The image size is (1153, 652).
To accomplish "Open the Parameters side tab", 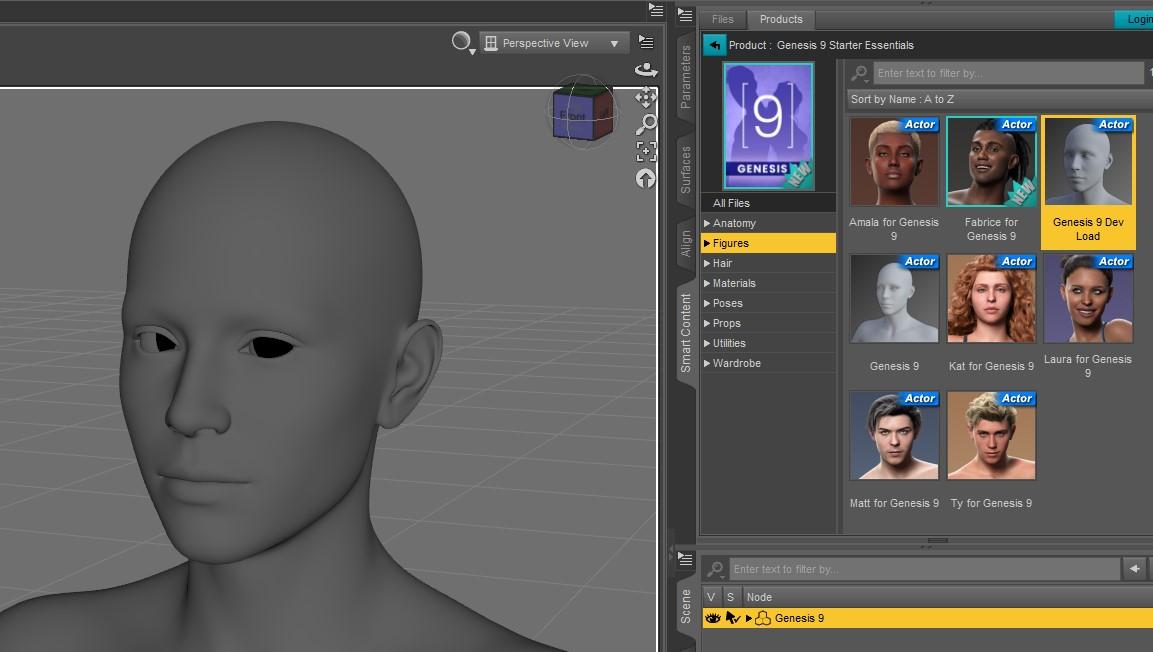I will point(686,77).
